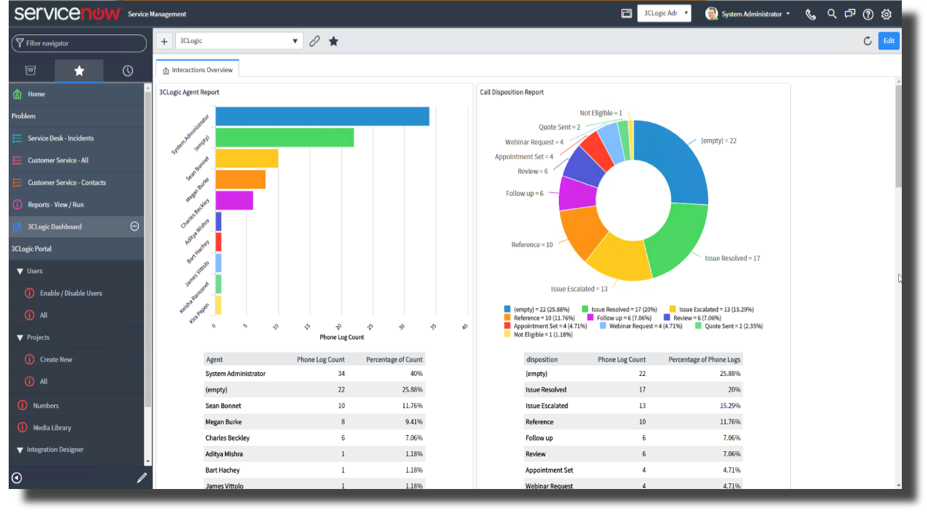Click Service Desk - Incidents list icon
The width and height of the screenshot is (927, 522).
pos(17,138)
